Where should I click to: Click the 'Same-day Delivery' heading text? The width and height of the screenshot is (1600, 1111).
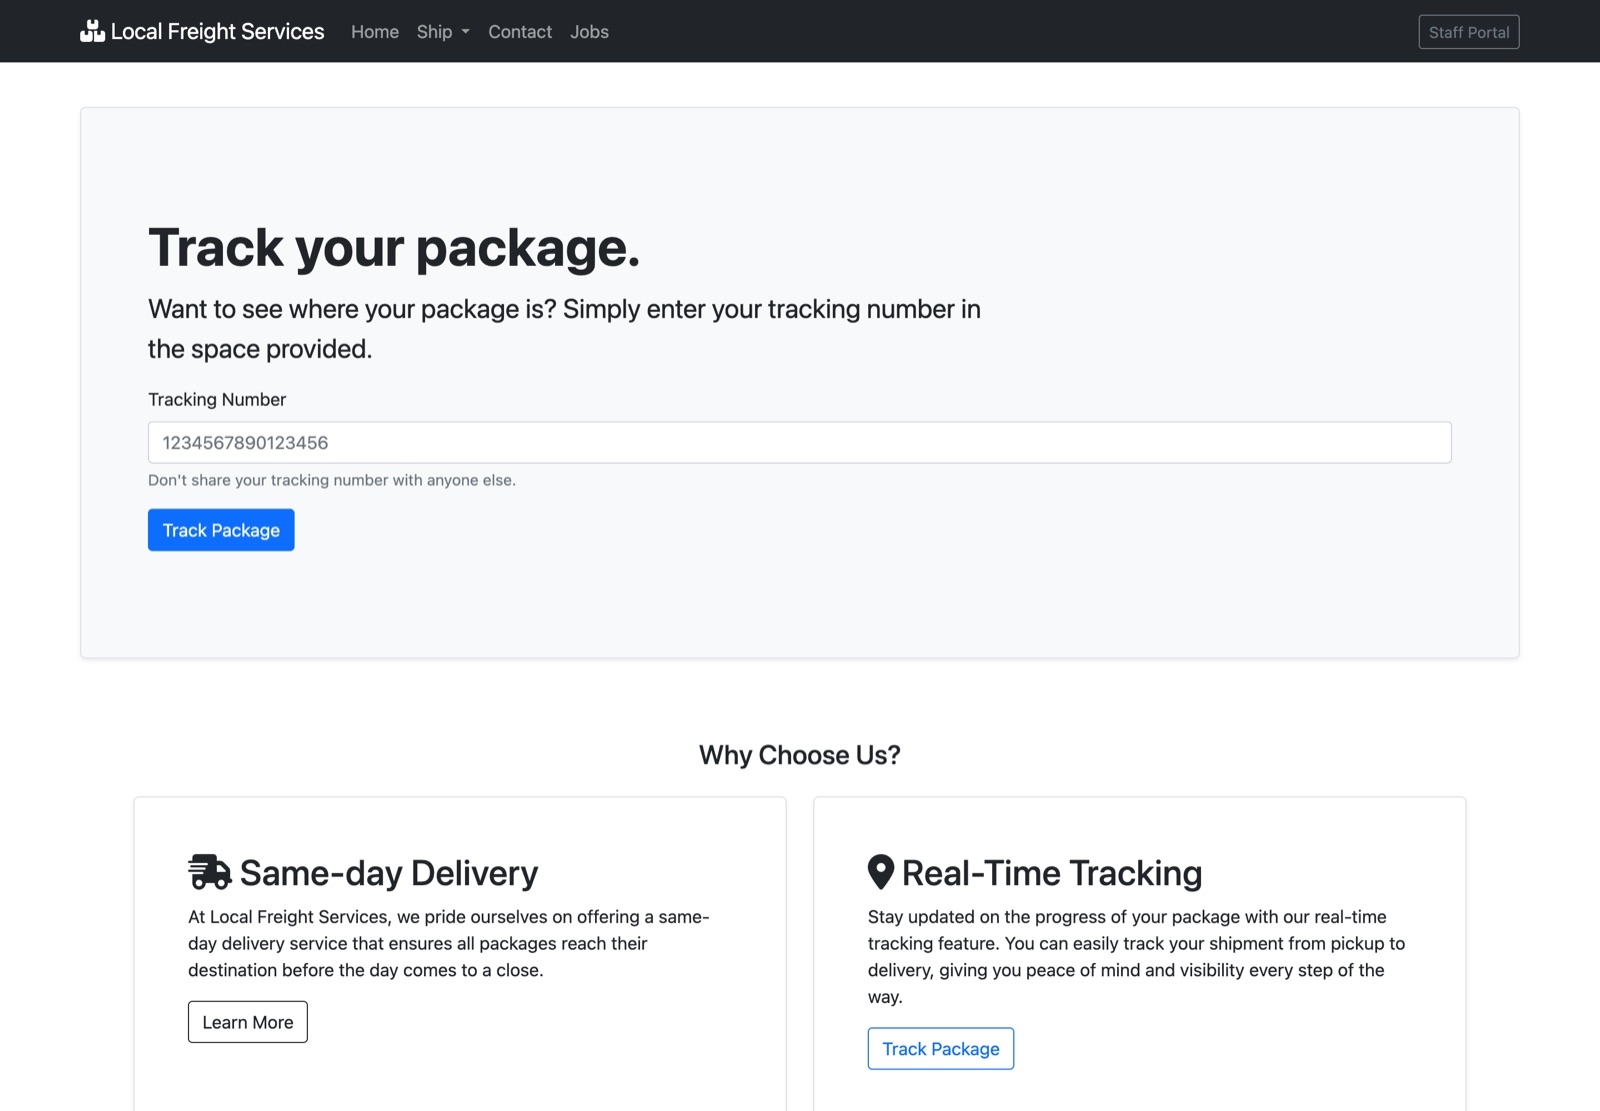[x=389, y=873]
